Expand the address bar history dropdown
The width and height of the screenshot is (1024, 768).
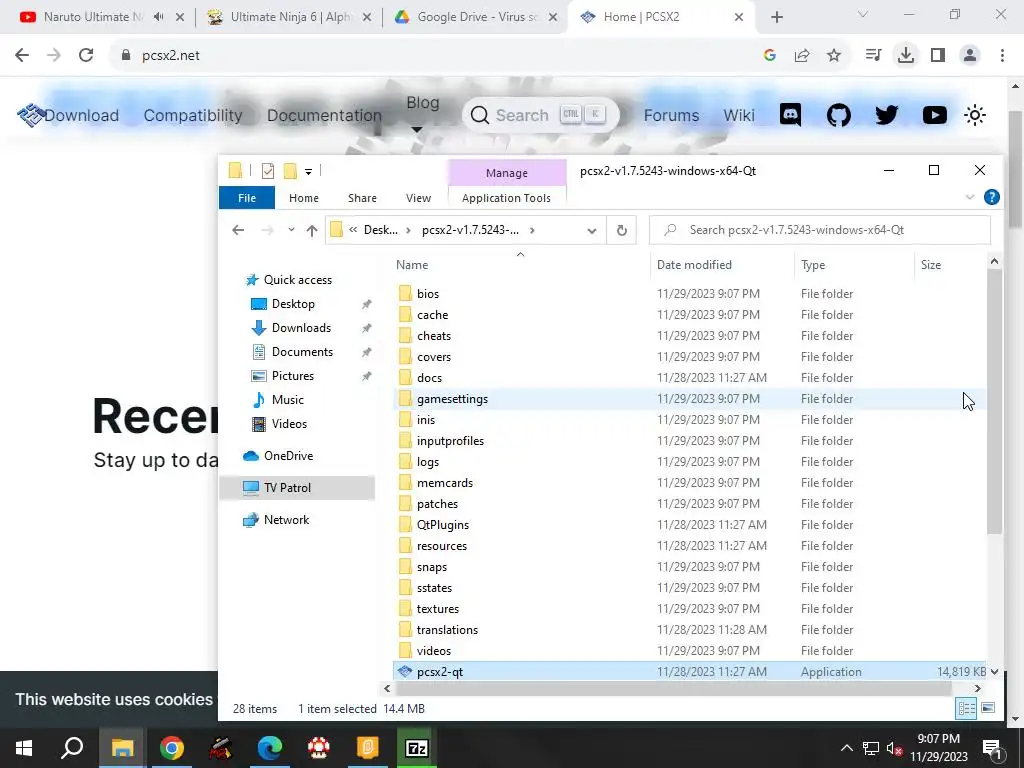tap(592, 231)
